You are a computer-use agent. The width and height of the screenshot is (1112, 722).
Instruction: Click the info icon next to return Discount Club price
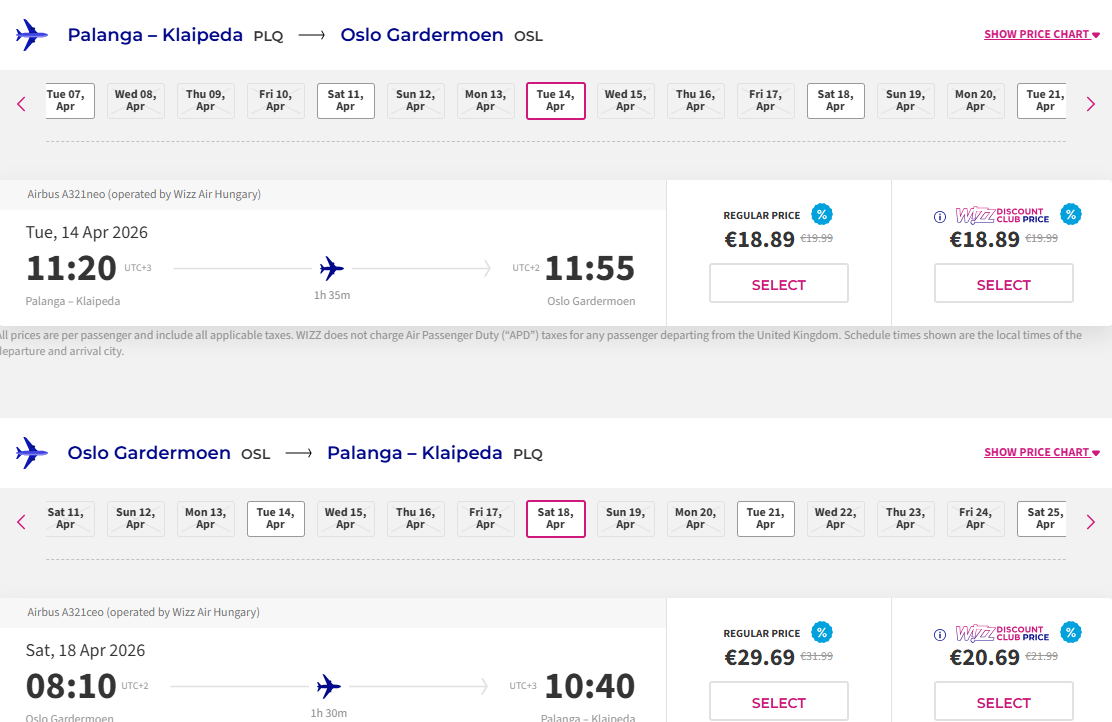[940, 634]
